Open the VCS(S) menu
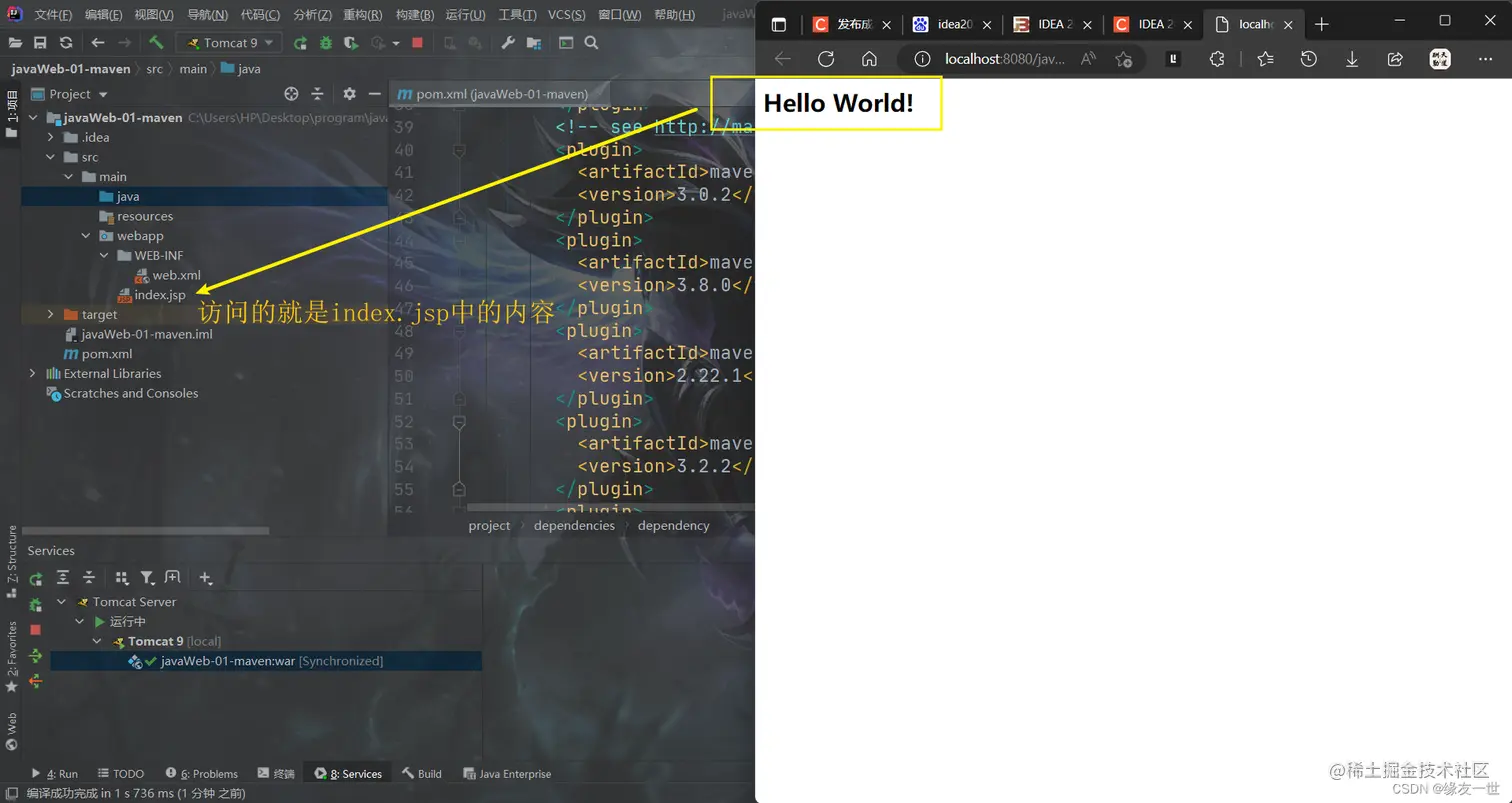This screenshot has height=803, width=1512. click(x=567, y=15)
